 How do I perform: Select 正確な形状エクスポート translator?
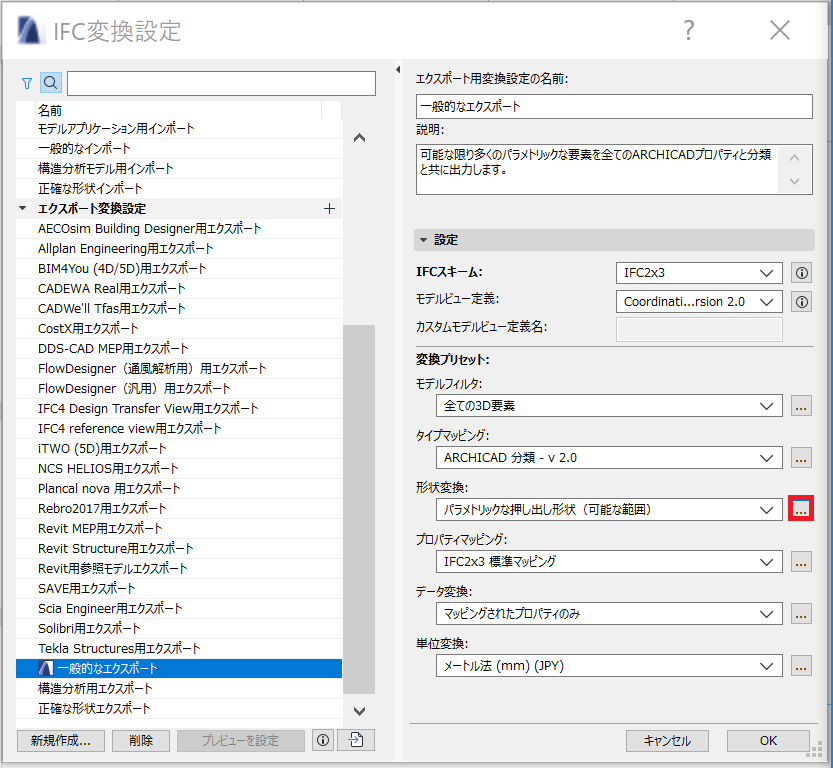(179, 709)
